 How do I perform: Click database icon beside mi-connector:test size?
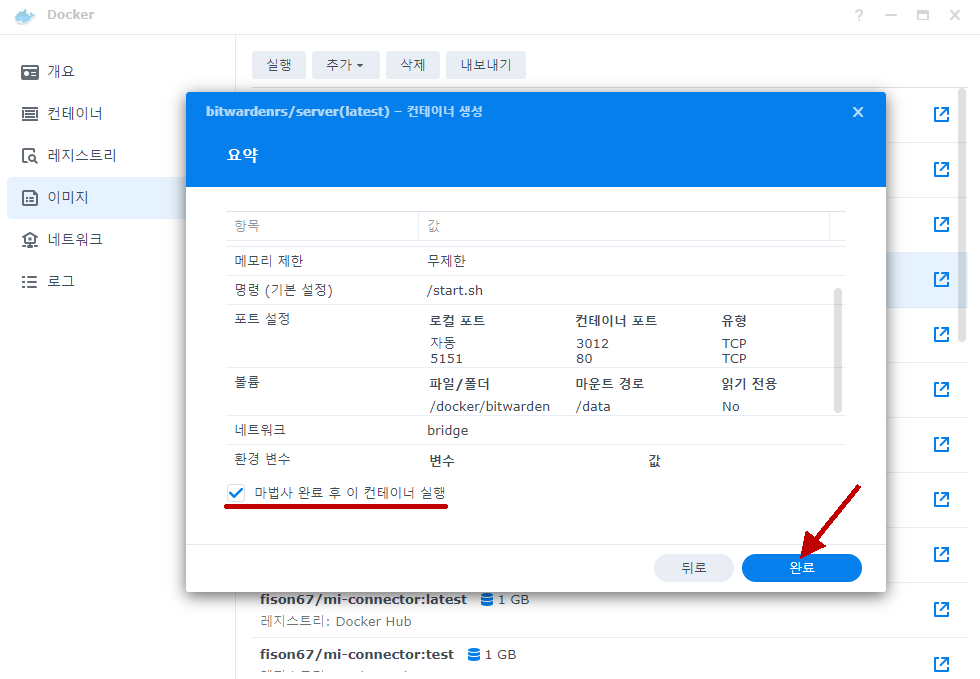click(x=474, y=655)
